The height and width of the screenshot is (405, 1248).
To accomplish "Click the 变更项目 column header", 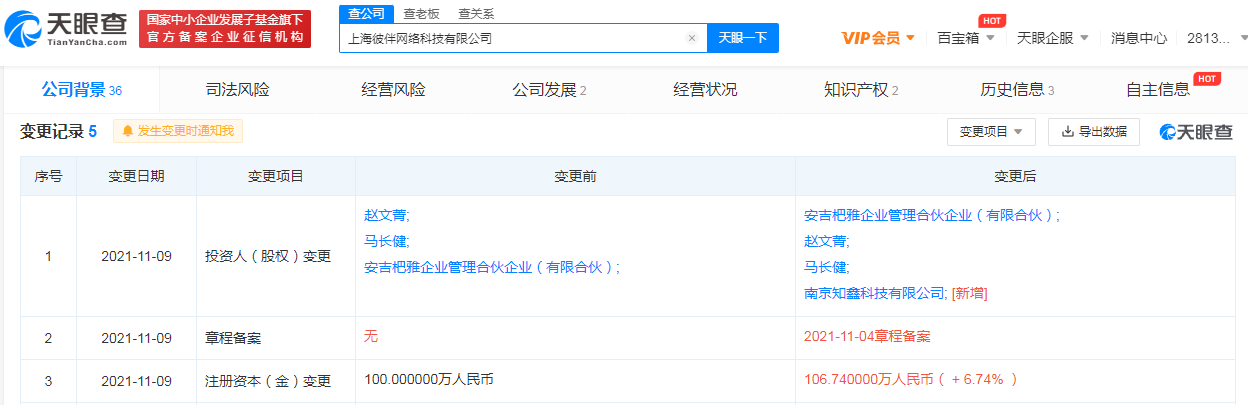I will 276,176.
